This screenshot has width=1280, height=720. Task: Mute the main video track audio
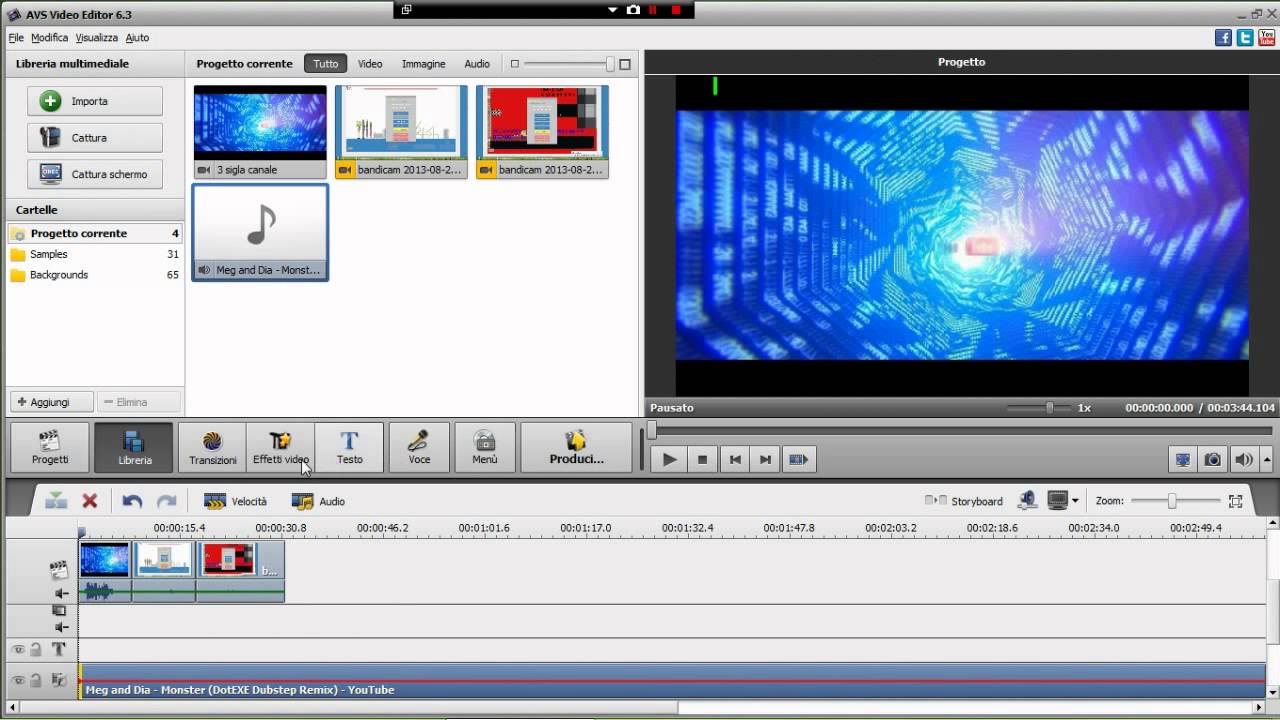click(61, 593)
